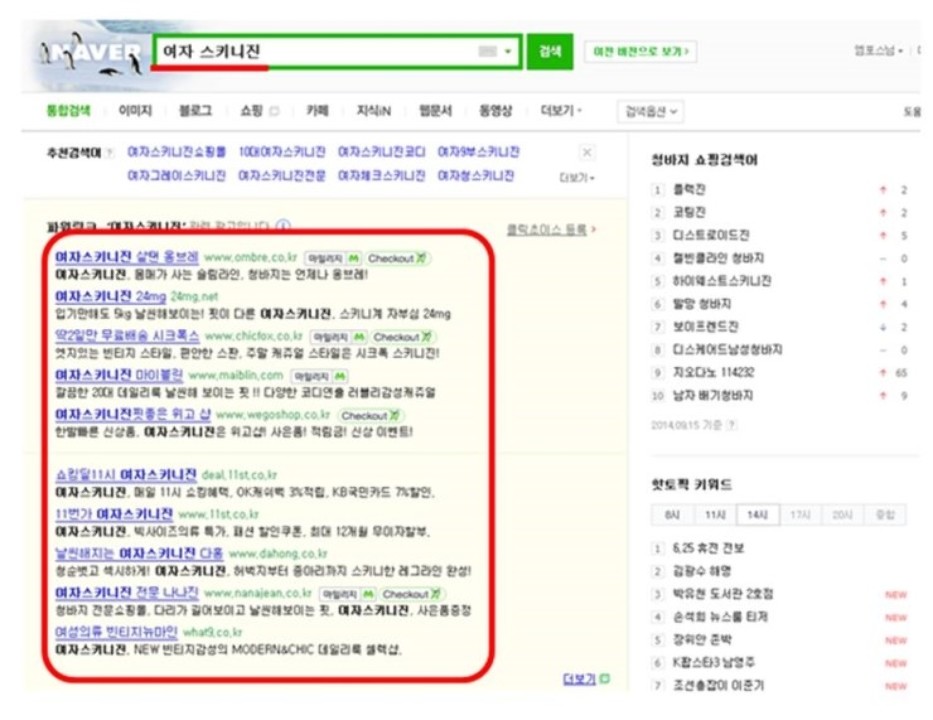Expand 더보기 in the 추천검색어 area

[x=577, y=177]
